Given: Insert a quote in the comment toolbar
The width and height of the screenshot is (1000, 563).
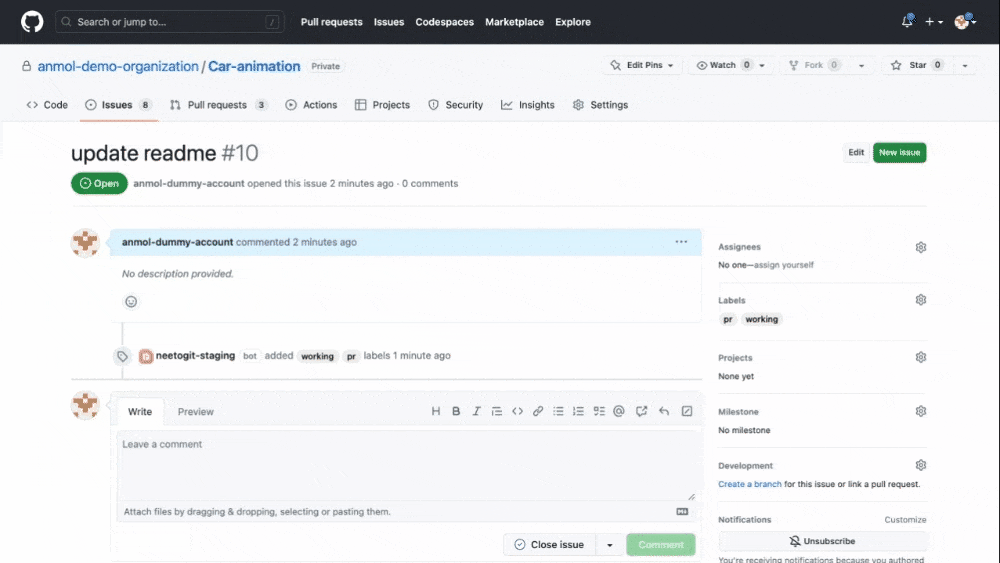Looking at the screenshot, I should (497, 411).
